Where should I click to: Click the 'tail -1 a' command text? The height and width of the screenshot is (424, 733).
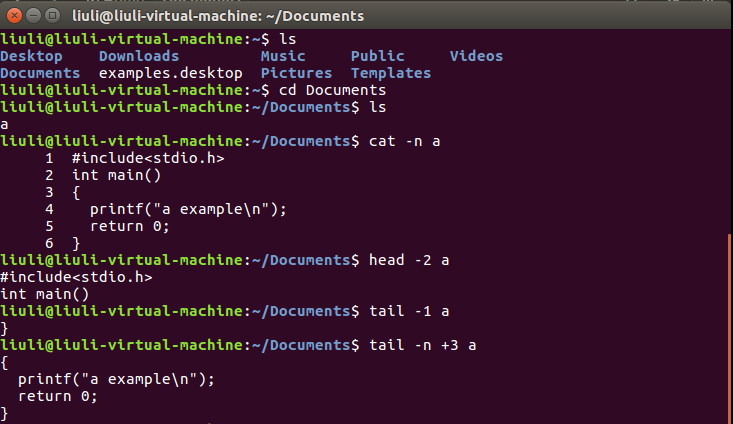pyautogui.click(x=409, y=311)
